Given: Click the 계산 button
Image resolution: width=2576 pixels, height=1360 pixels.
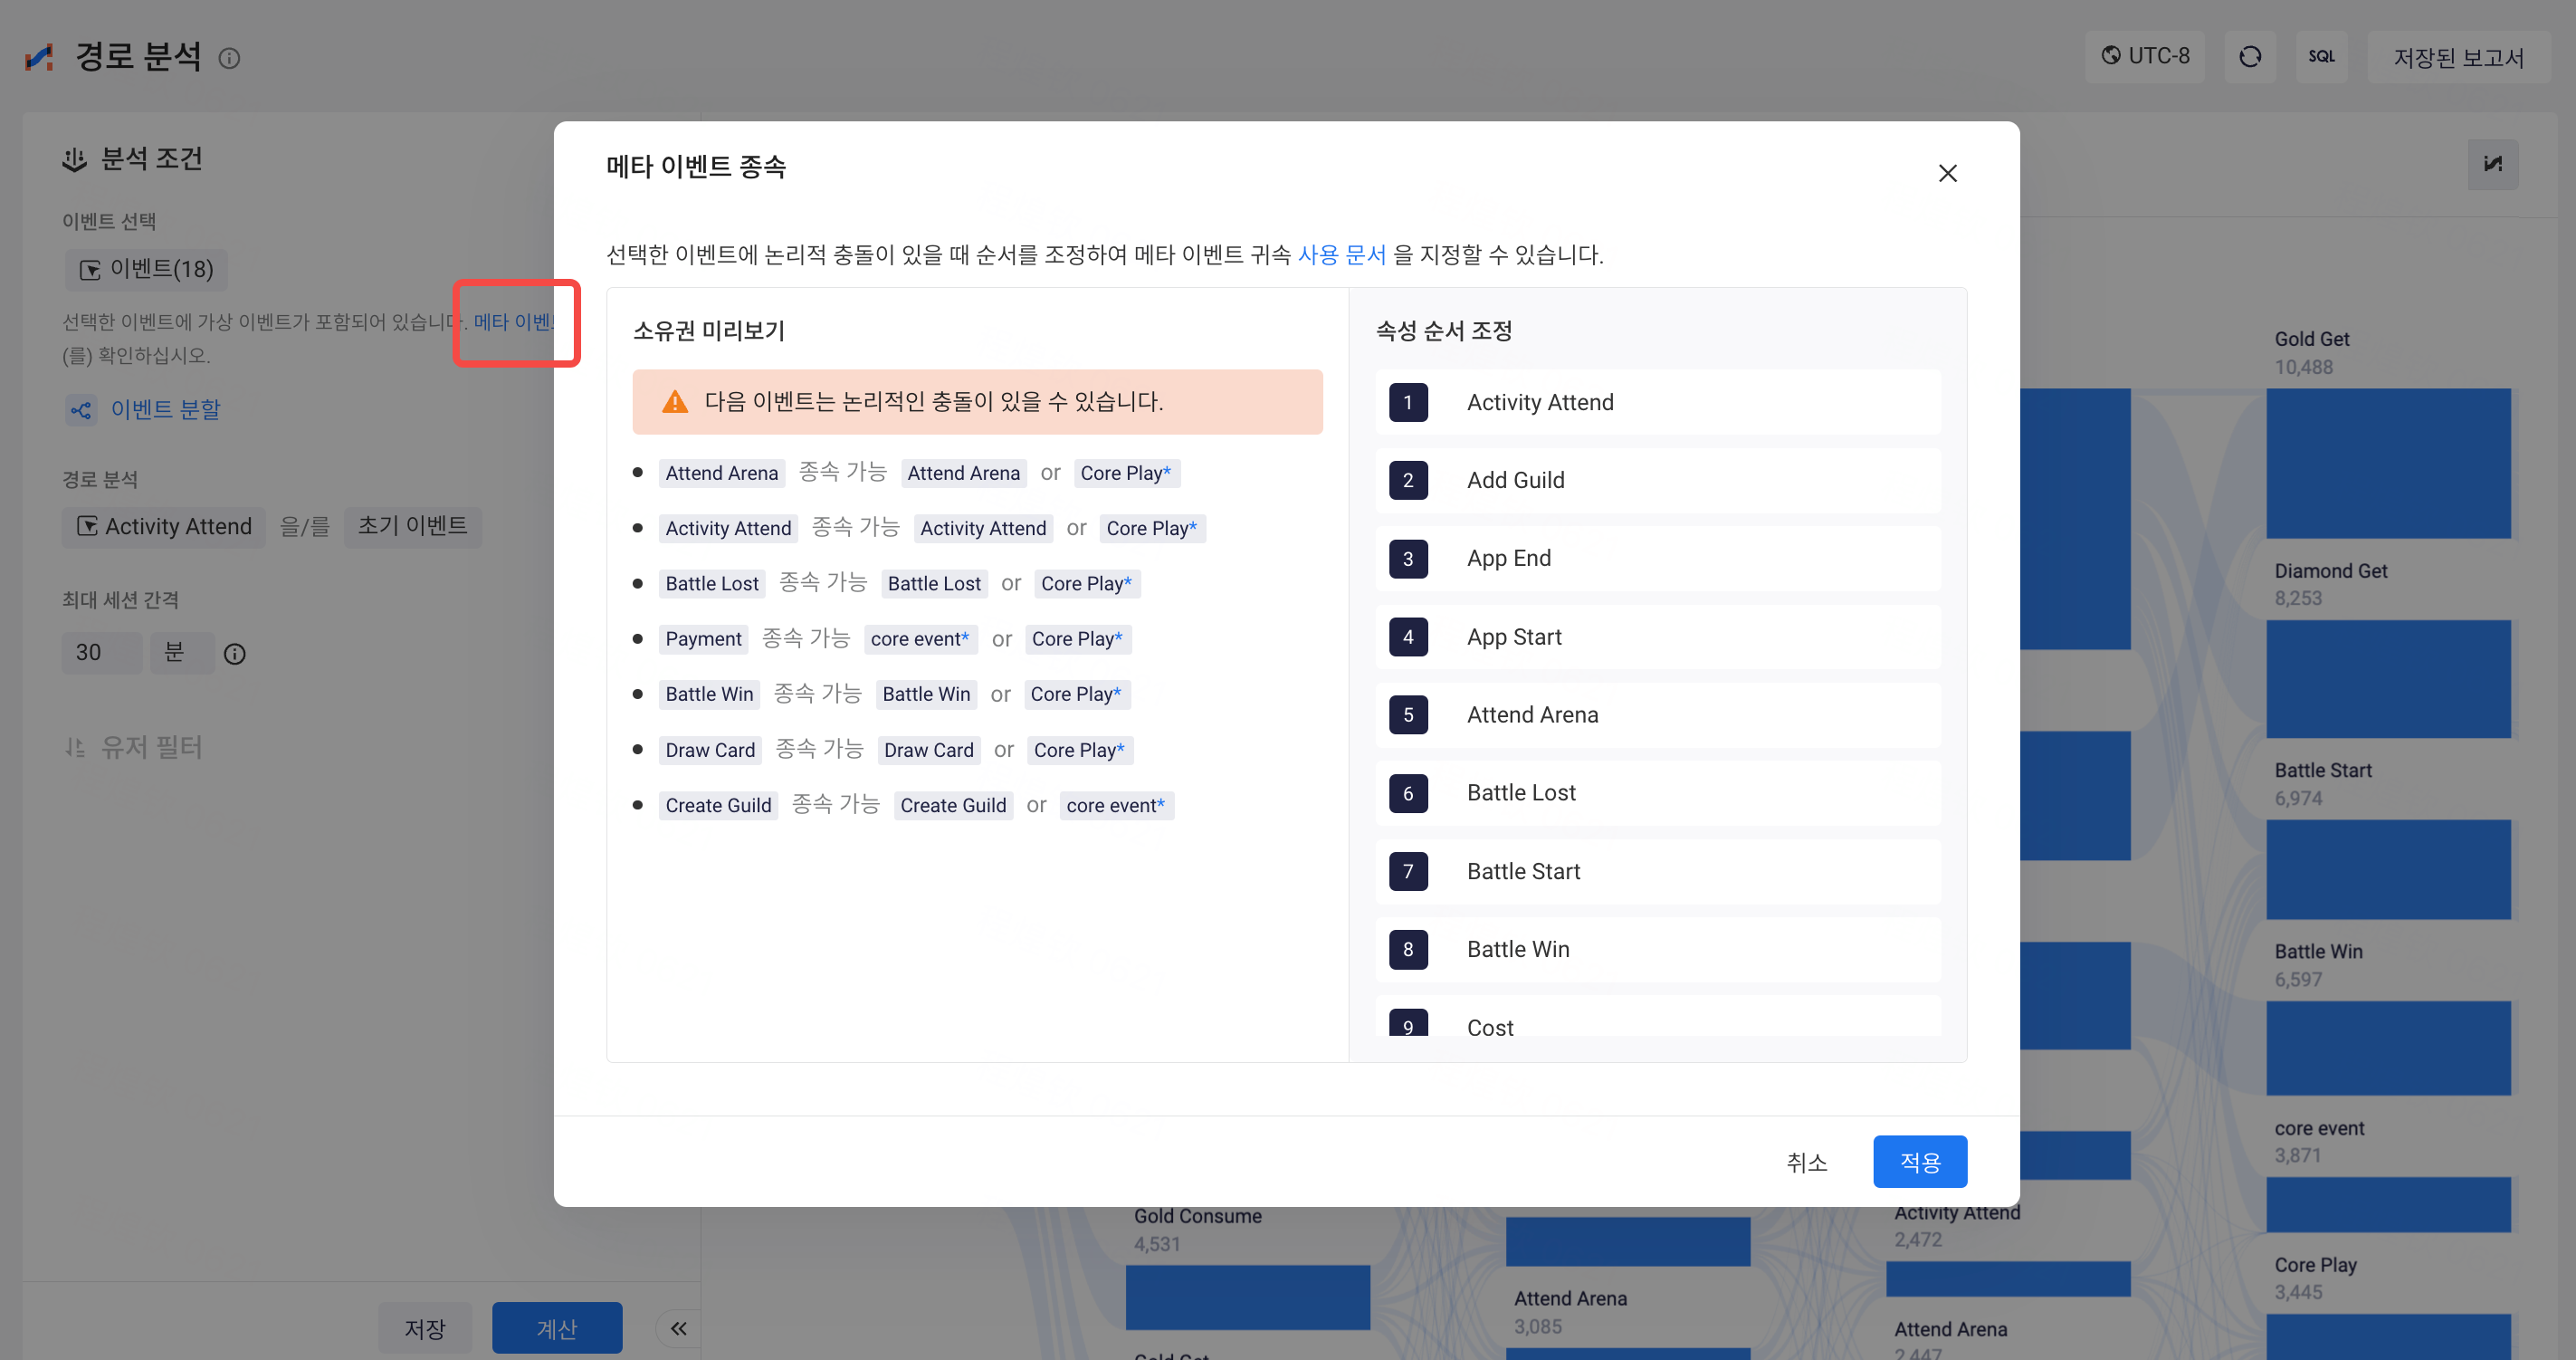Looking at the screenshot, I should click(x=557, y=1328).
